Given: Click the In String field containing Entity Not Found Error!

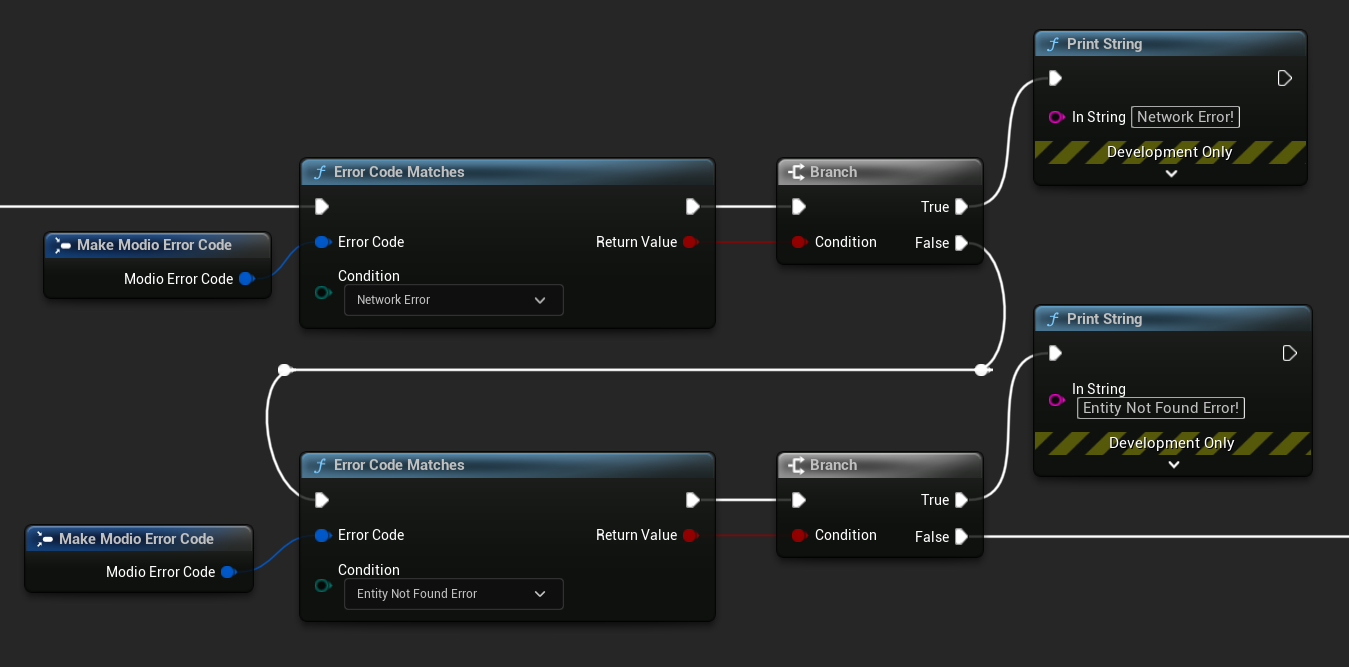Looking at the screenshot, I should click(1161, 408).
